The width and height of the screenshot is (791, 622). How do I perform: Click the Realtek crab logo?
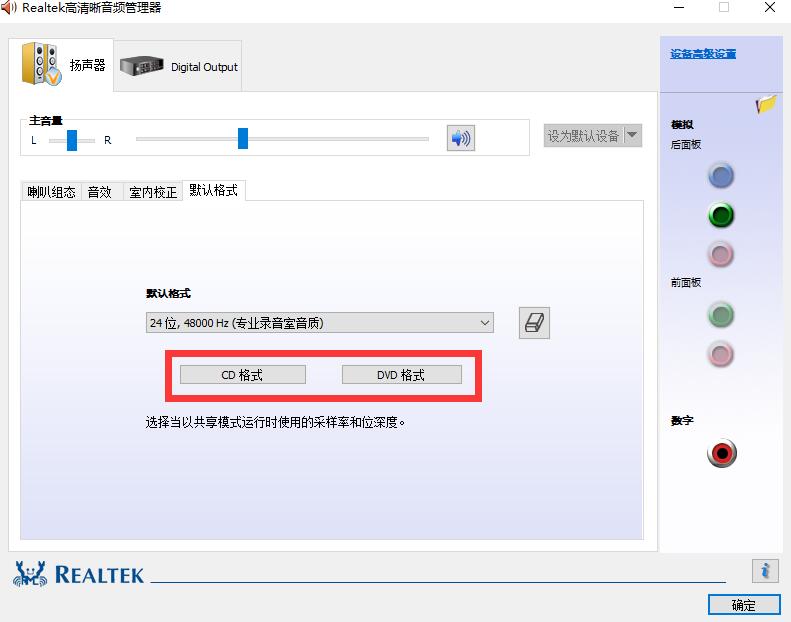click(x=30, y=574)
